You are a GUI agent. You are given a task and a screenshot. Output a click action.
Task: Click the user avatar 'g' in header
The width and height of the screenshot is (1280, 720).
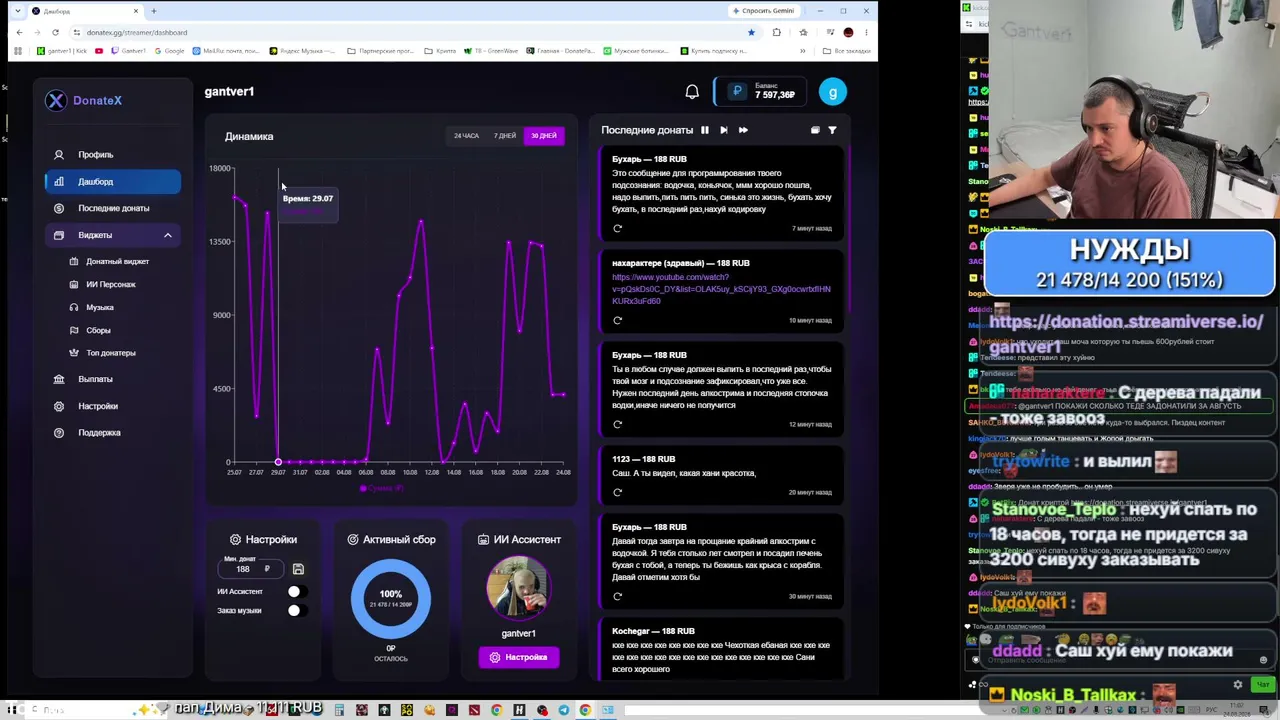point(833,92)
